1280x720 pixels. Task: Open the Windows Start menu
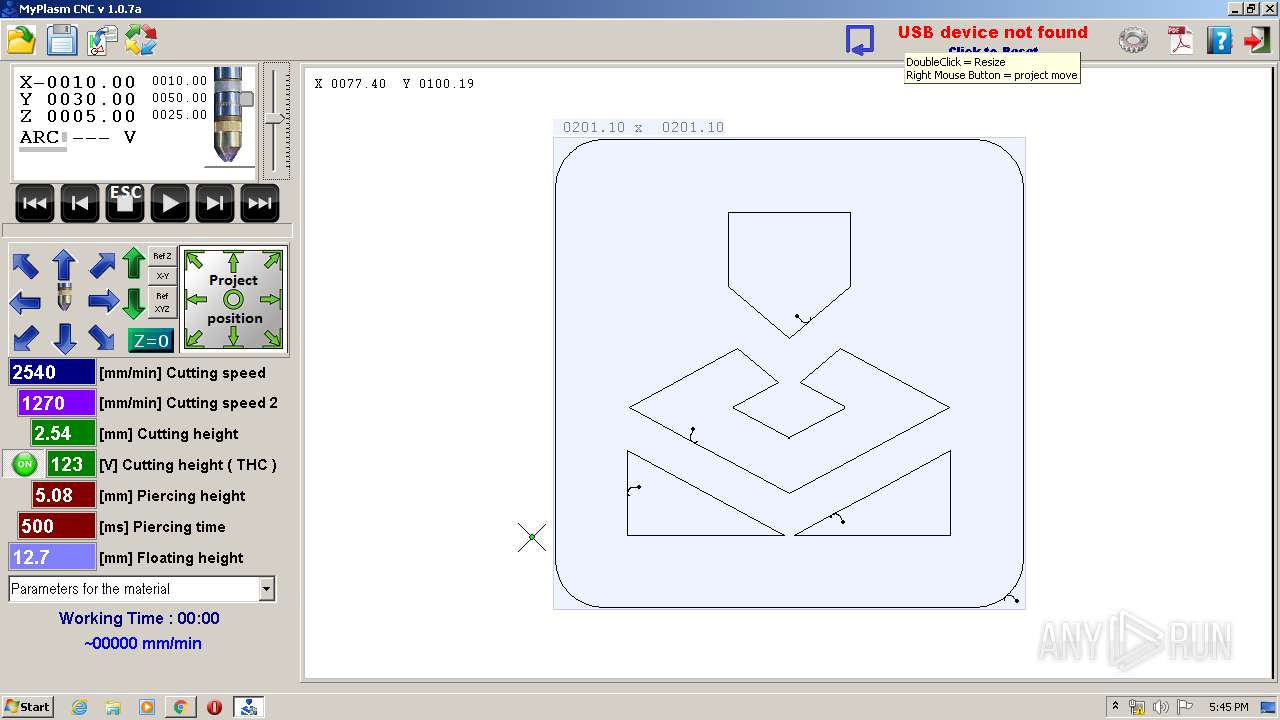27,707
